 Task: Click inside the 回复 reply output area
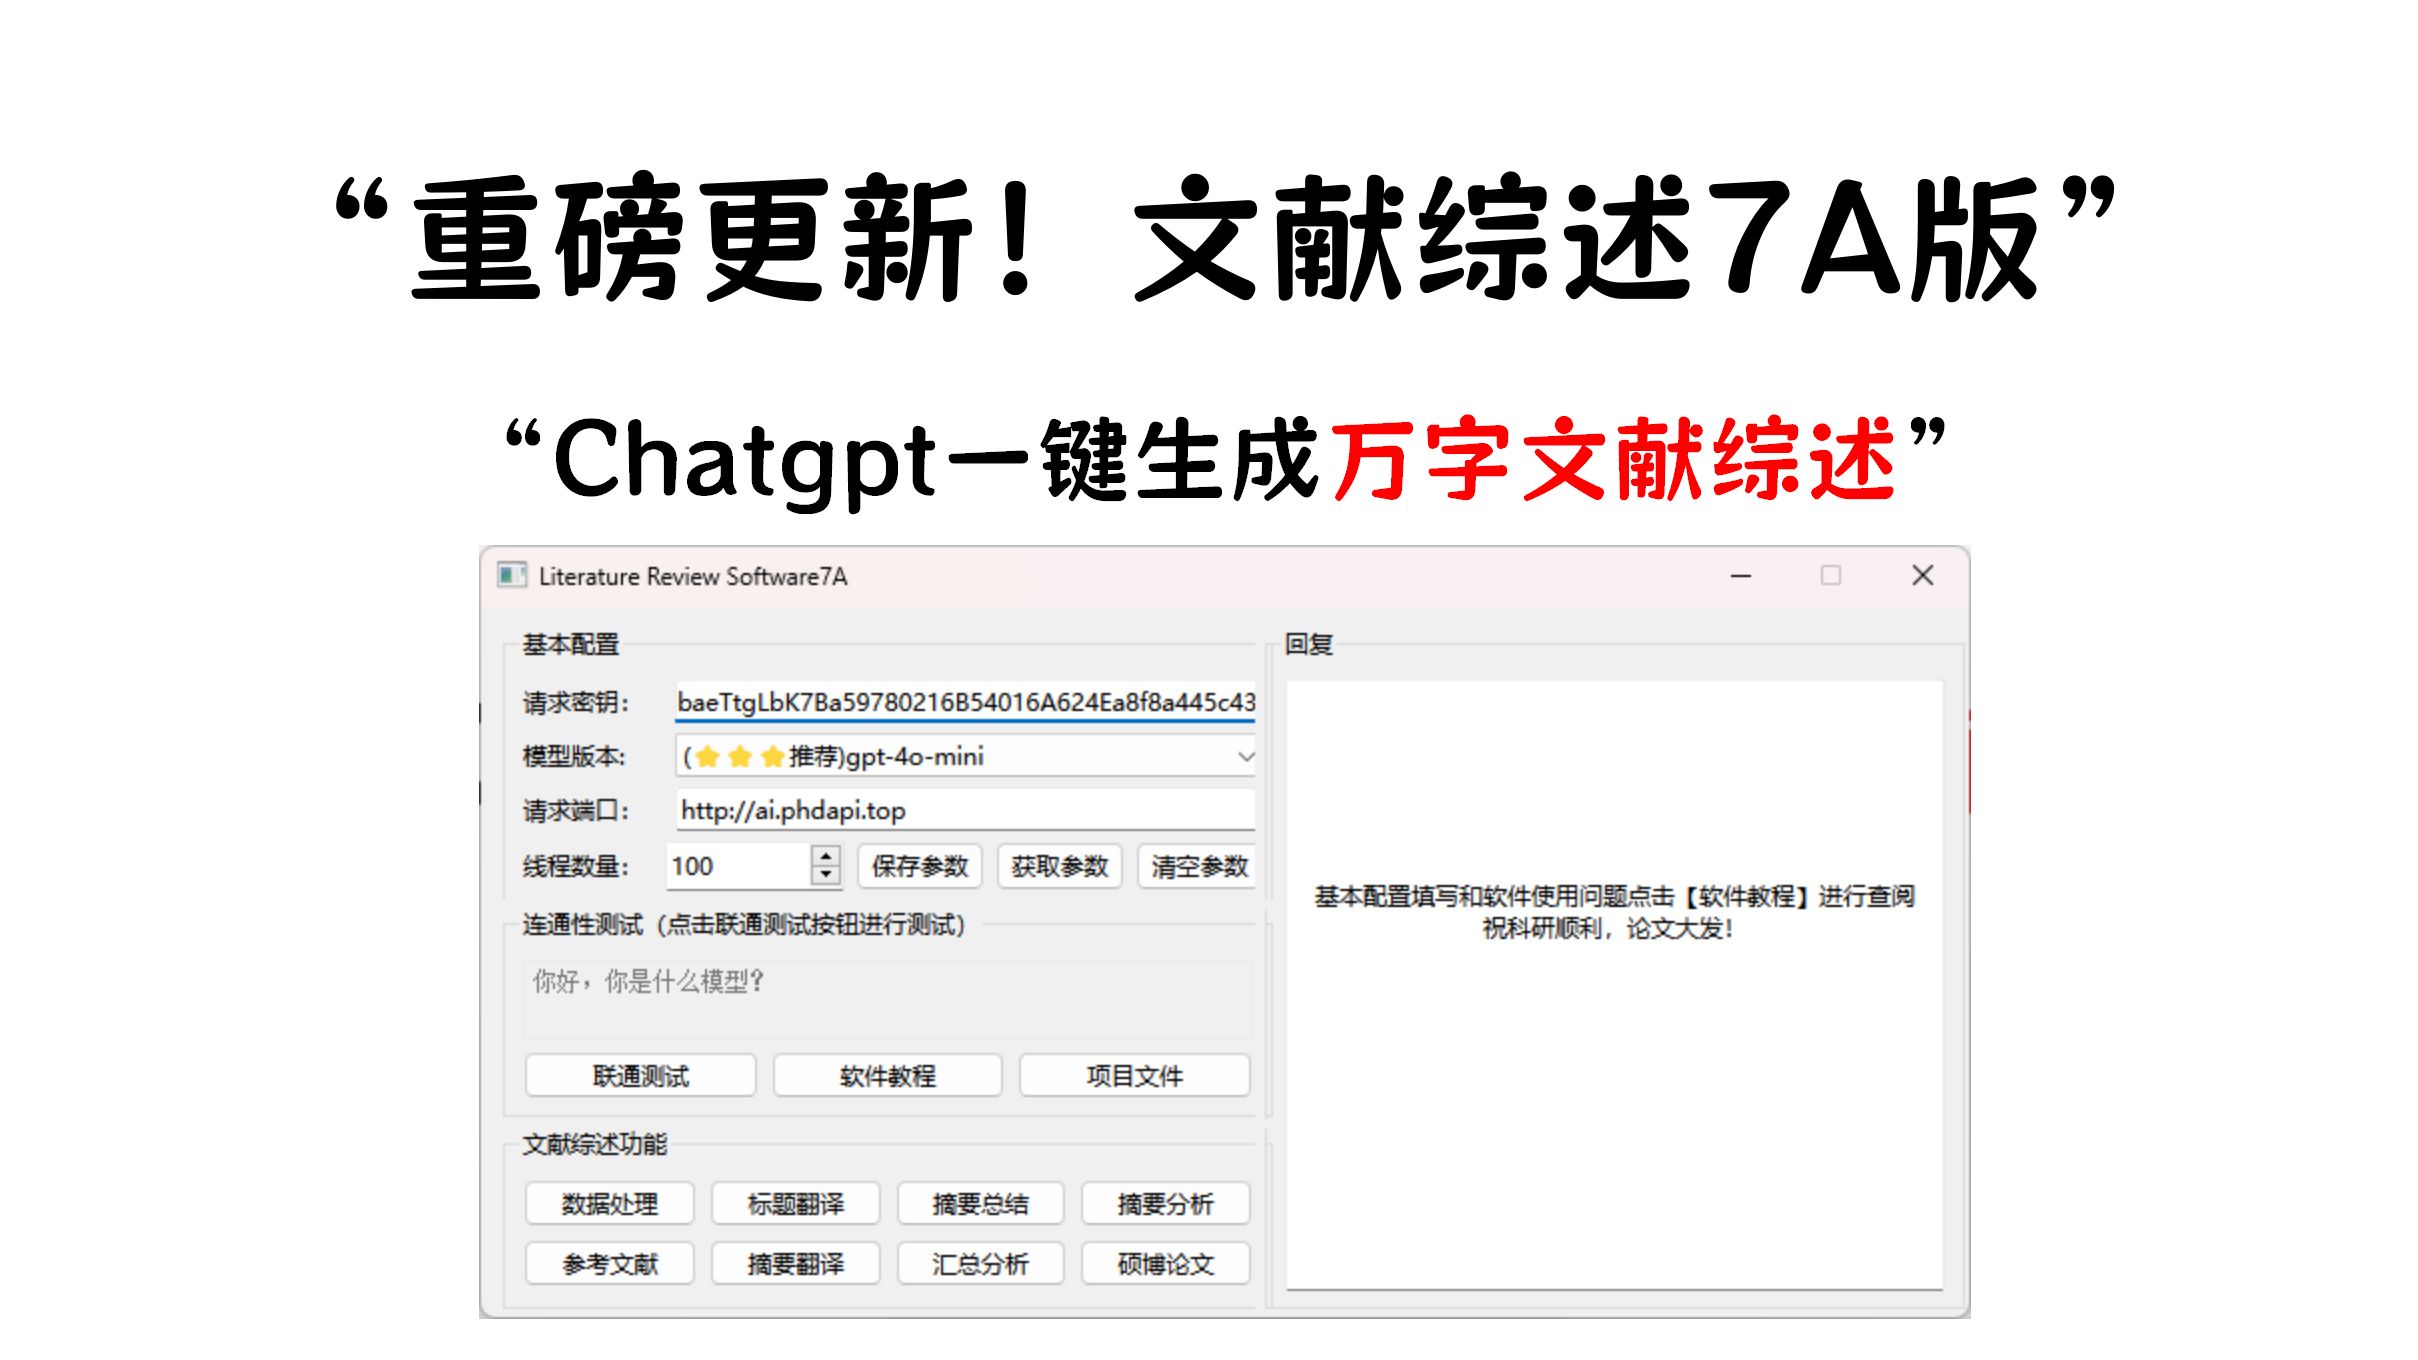[1614, 986]
